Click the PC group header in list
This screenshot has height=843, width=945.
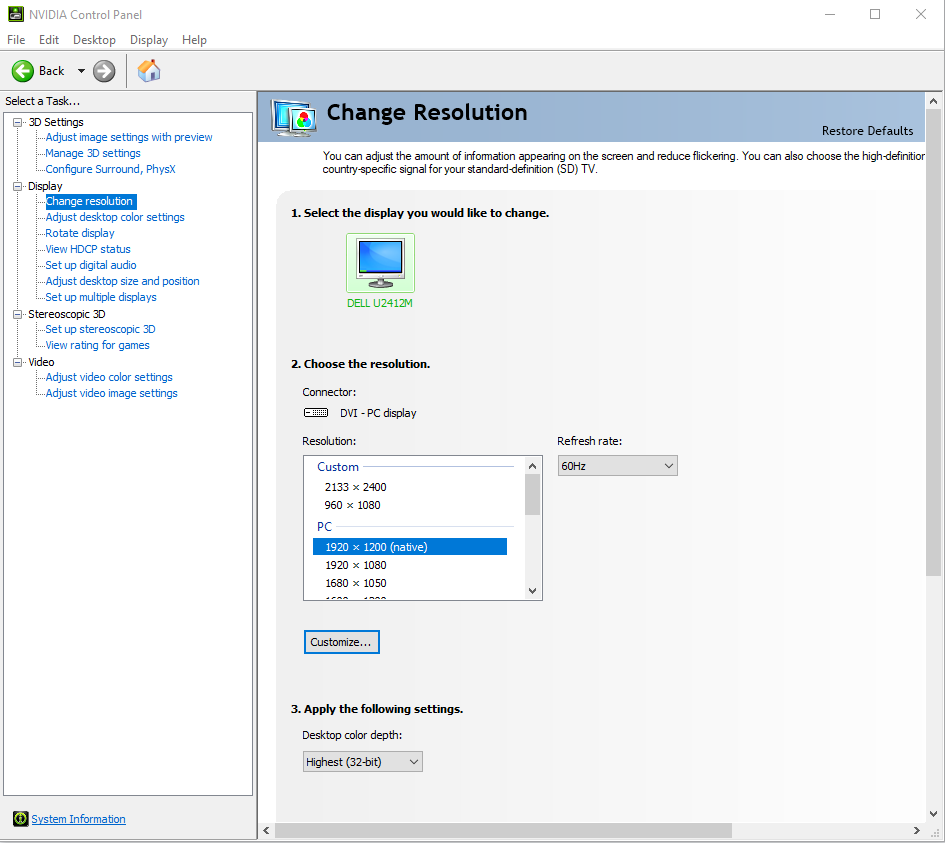(x=324, y=527)
